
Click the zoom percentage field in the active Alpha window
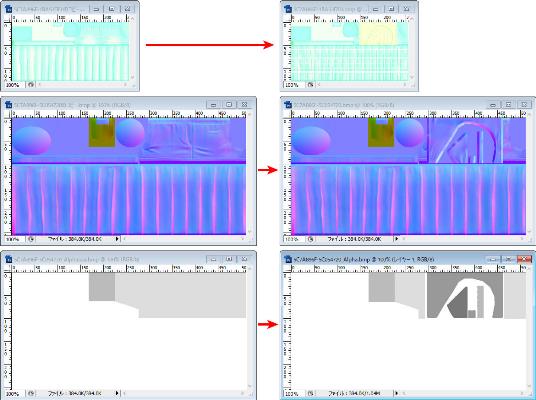tap(292, 394)
